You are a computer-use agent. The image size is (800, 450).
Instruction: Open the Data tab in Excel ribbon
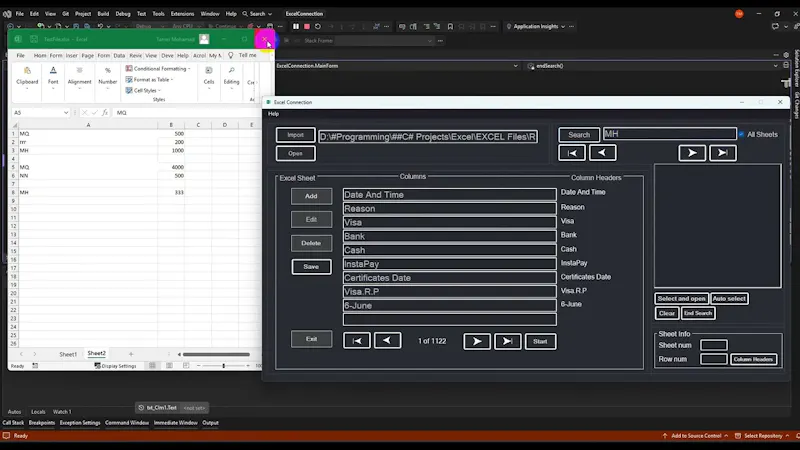coord(119,55)
